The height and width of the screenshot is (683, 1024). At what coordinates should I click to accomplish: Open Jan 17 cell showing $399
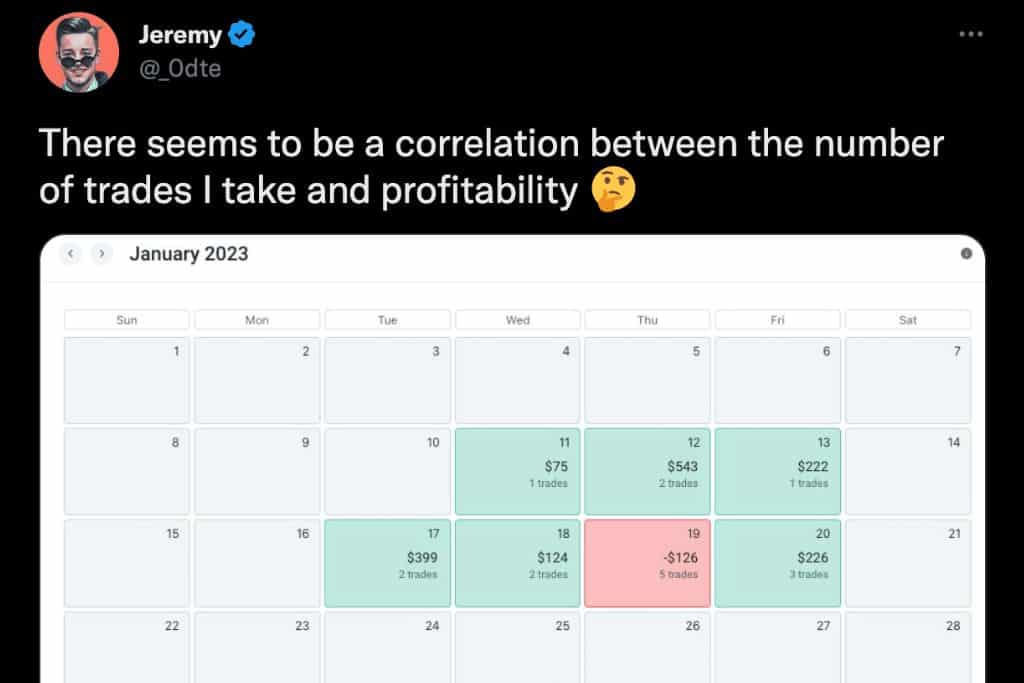coord(387,563)
